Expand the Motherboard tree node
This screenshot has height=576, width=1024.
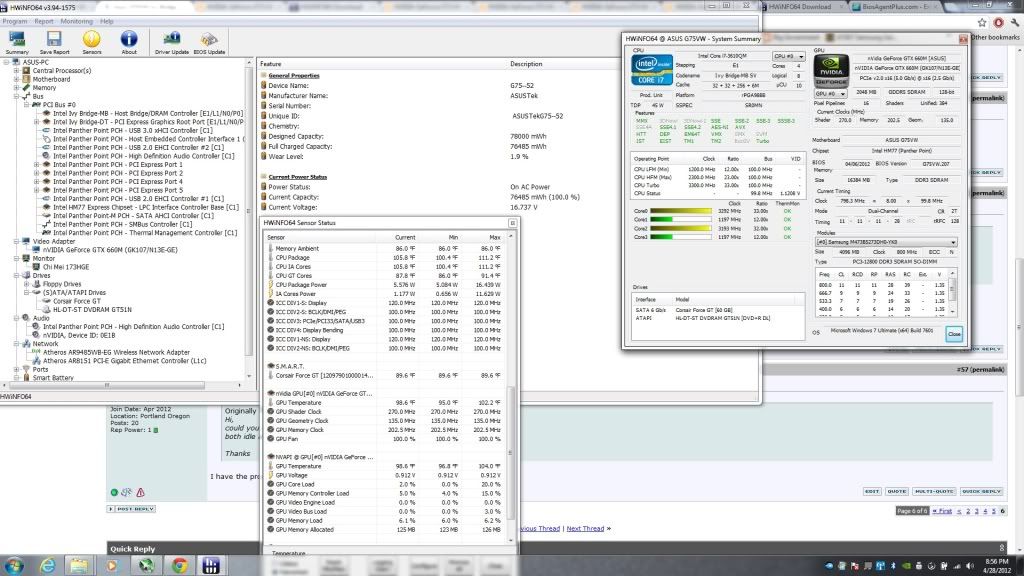point(16,79)
